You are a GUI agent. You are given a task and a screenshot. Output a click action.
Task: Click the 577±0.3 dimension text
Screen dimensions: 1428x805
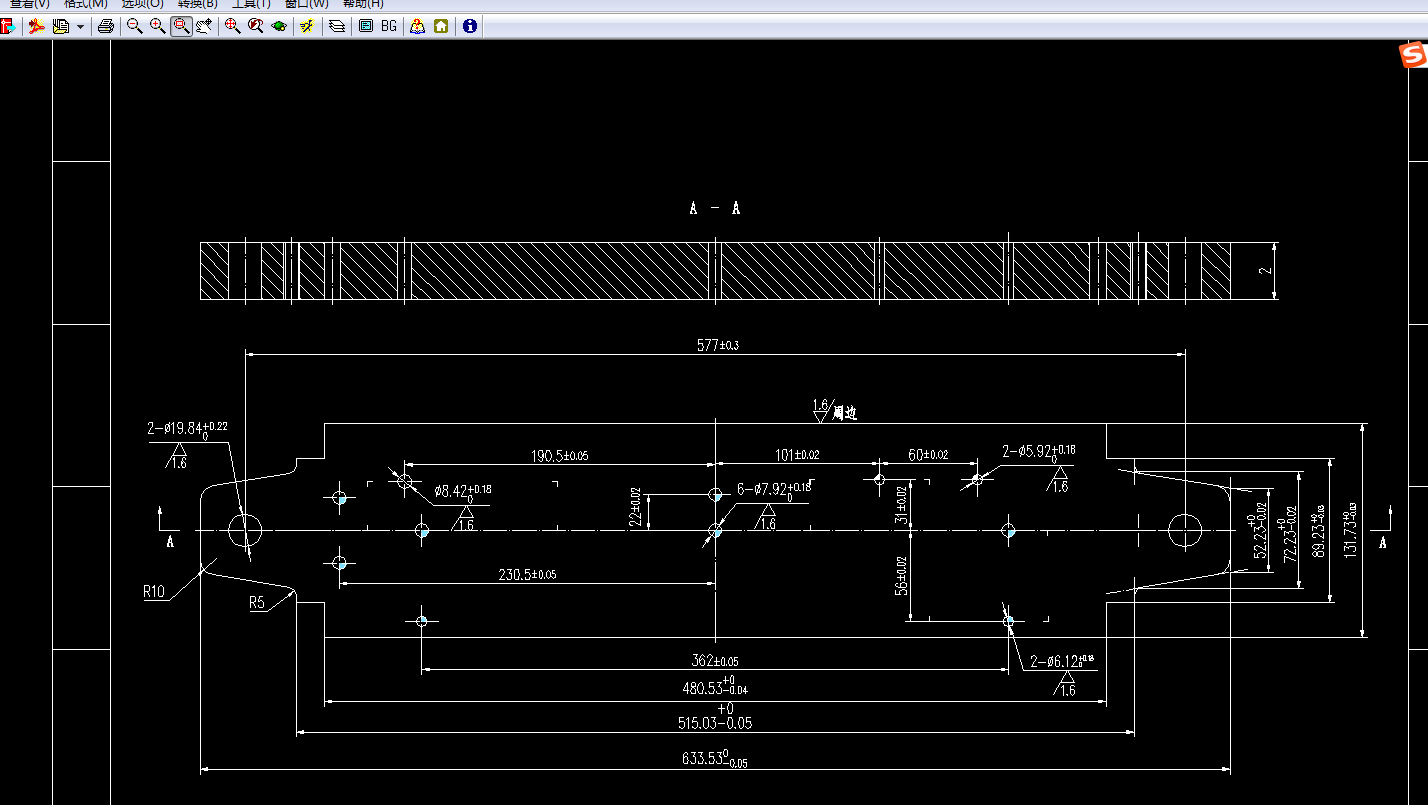tap(718, 345)
